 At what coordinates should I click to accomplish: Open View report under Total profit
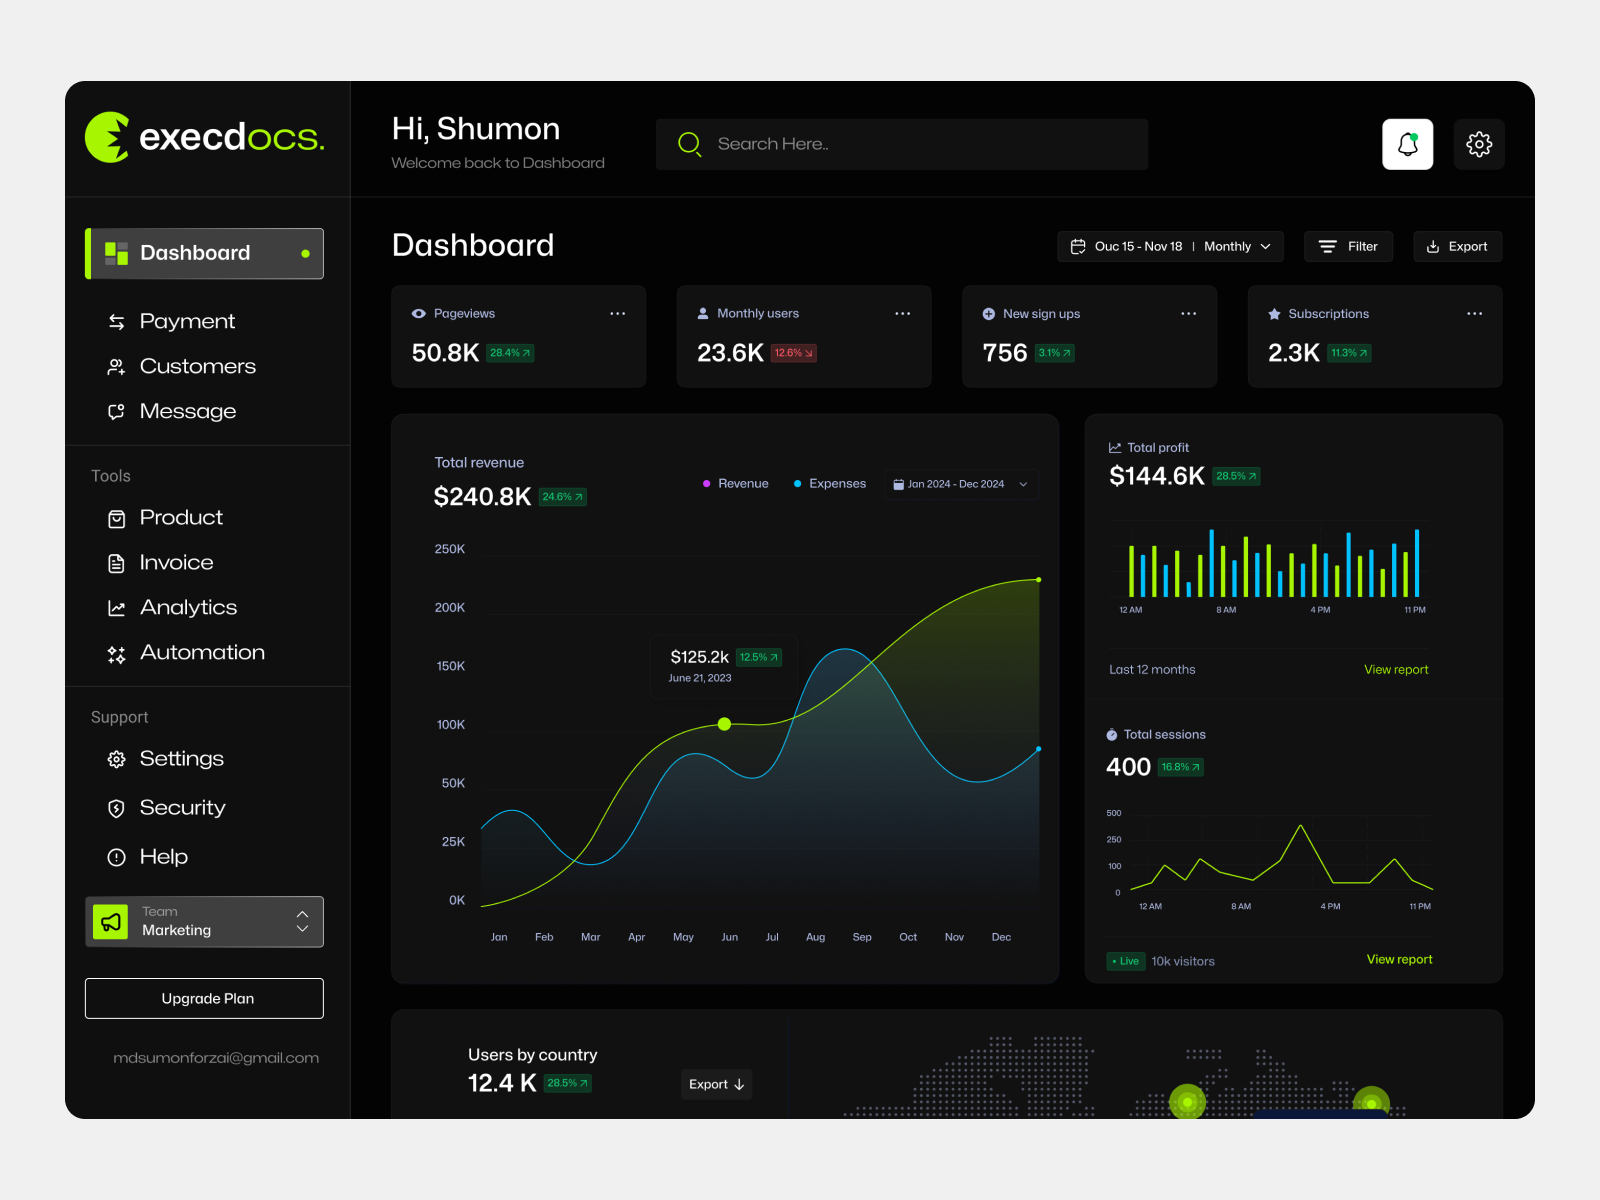pos(1396,670)
